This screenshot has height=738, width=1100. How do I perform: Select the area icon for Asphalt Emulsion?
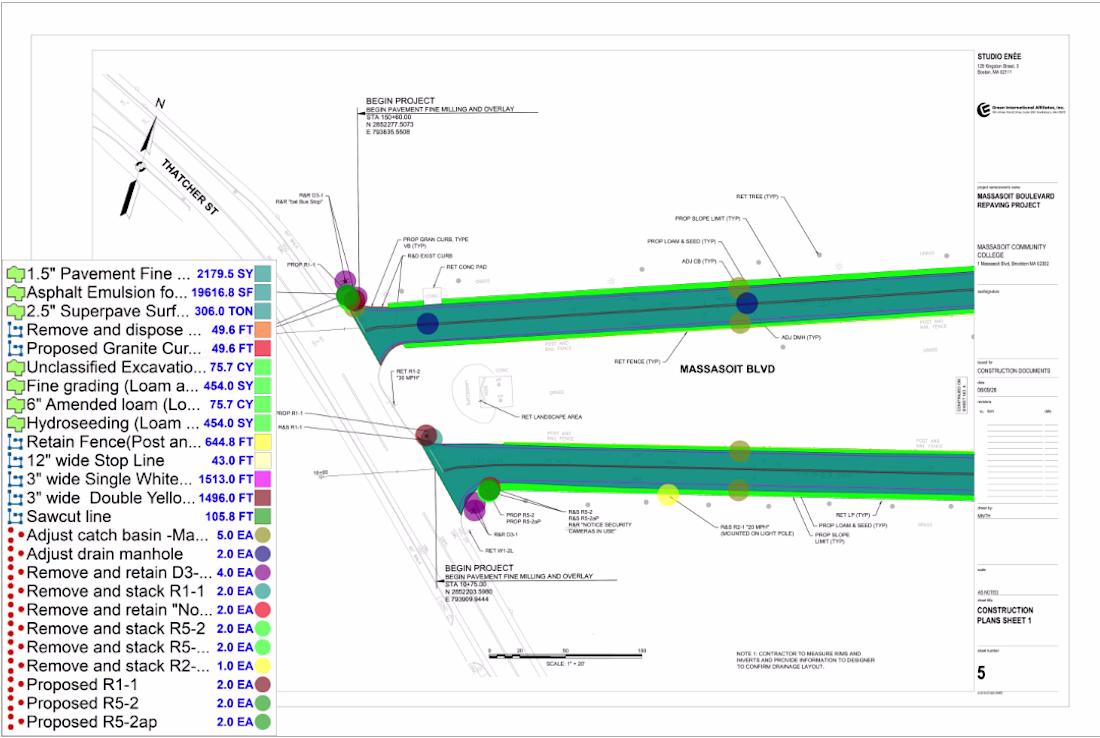click(15, 293)
